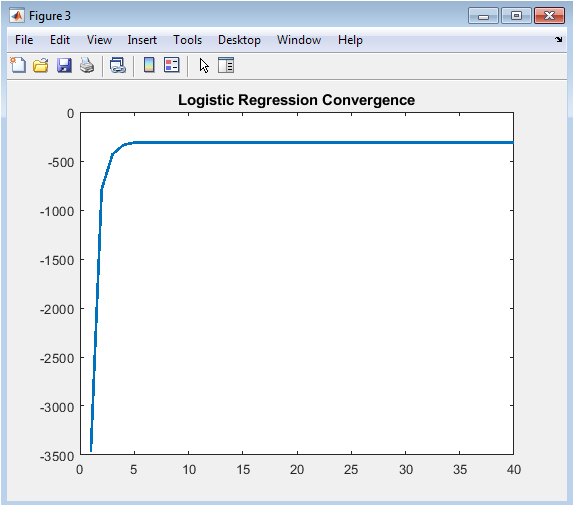Click the x-axis label 30
This screenshot has width=574, height=506.
pos(406,469)
